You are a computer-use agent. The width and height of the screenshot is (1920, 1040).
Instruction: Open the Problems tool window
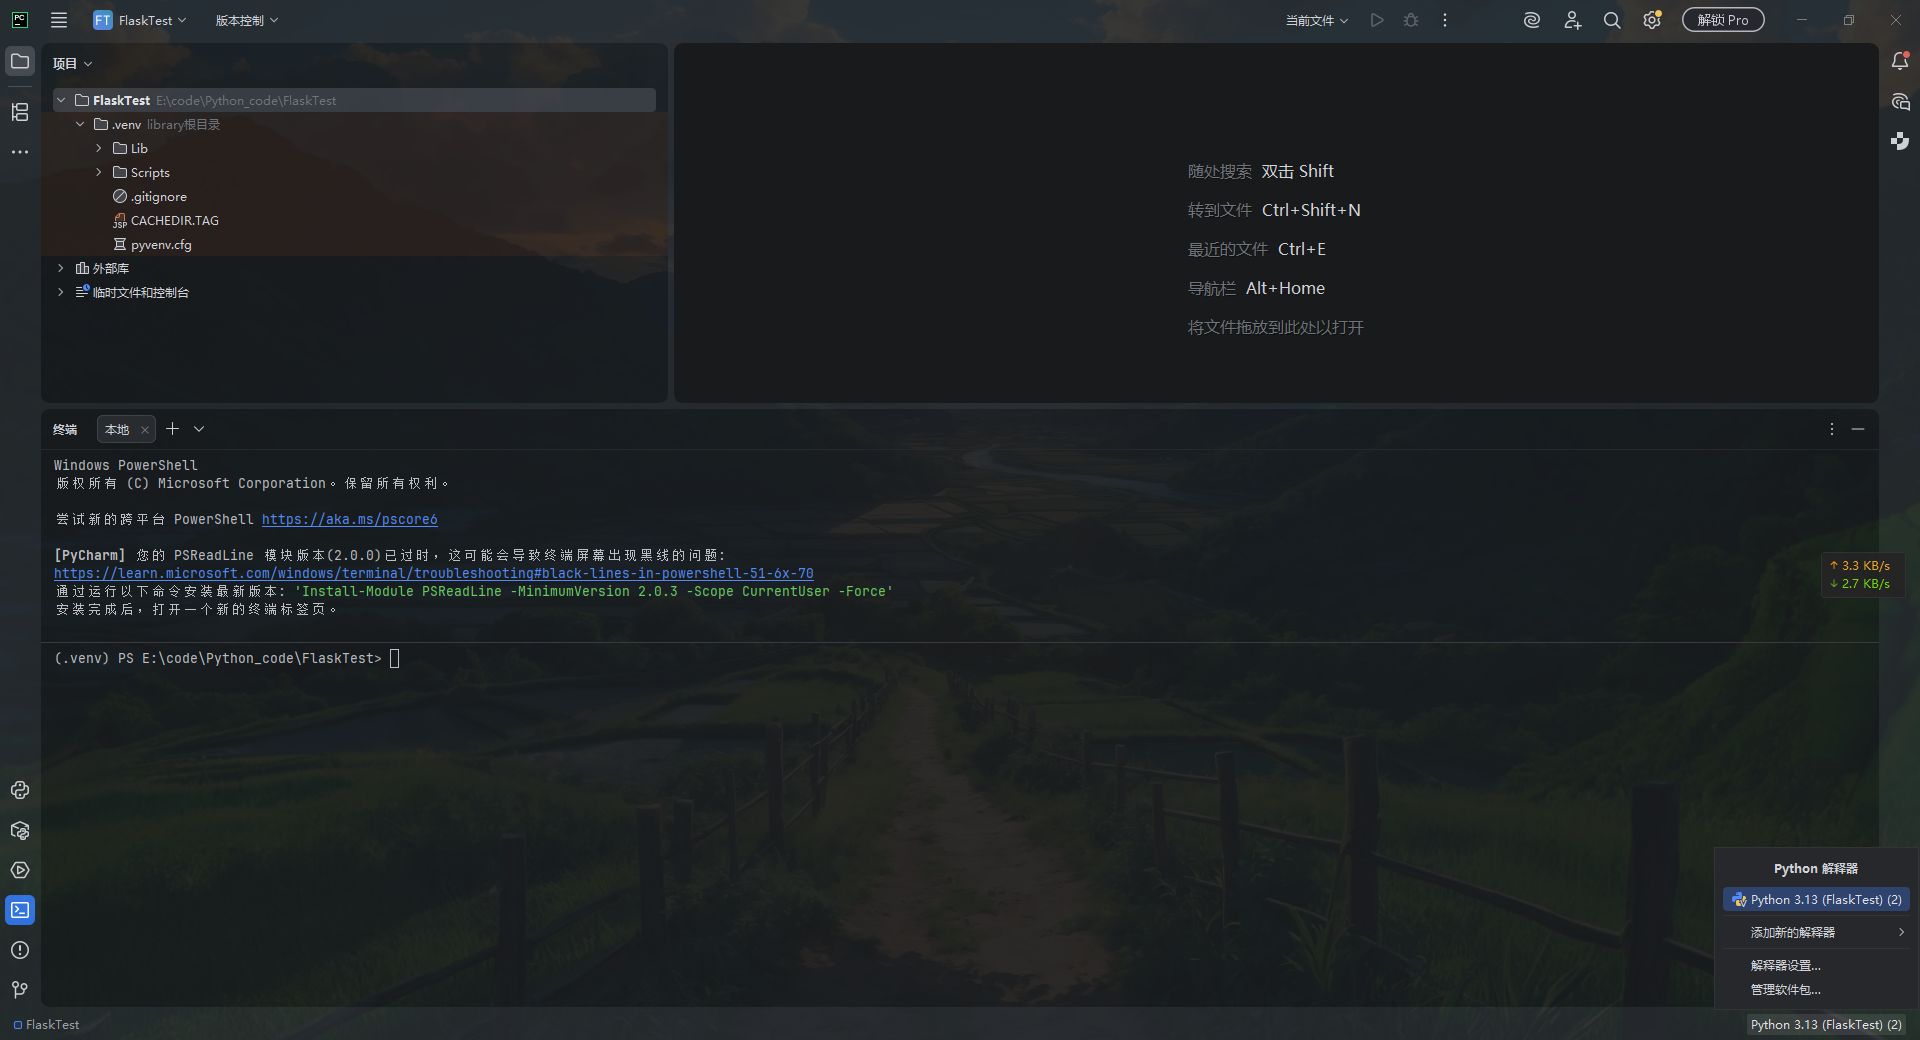pos(20,950)
